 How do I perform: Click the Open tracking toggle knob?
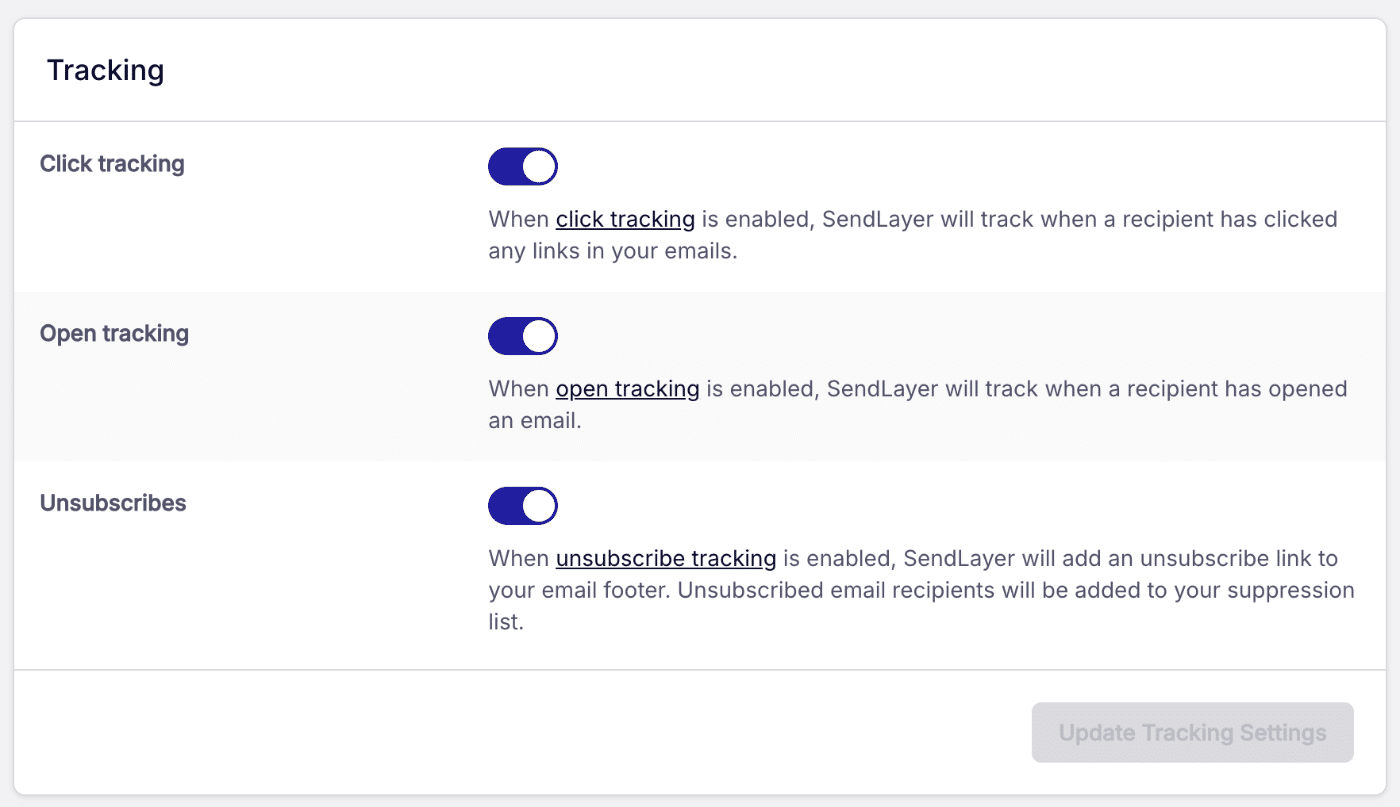tap(538, 336)
